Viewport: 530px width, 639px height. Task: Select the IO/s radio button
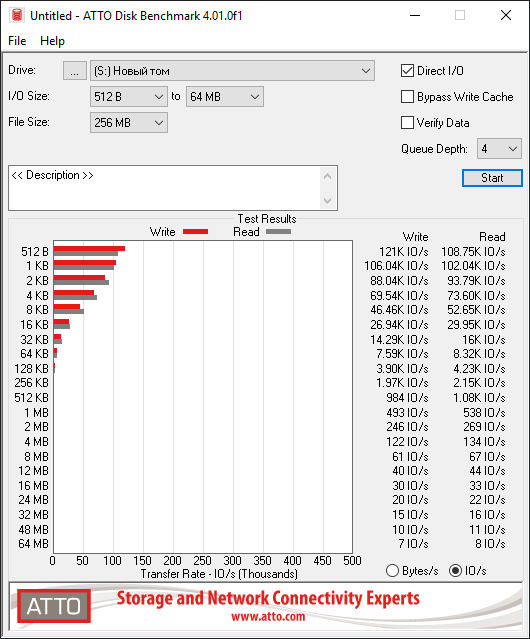tap(455, 571)
